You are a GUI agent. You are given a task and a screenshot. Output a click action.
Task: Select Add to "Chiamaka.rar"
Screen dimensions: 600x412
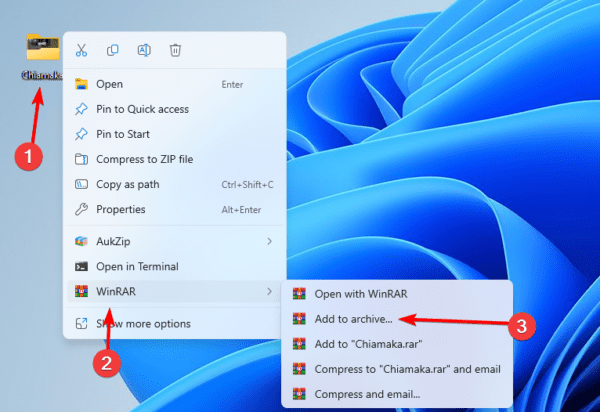(397, 344)
